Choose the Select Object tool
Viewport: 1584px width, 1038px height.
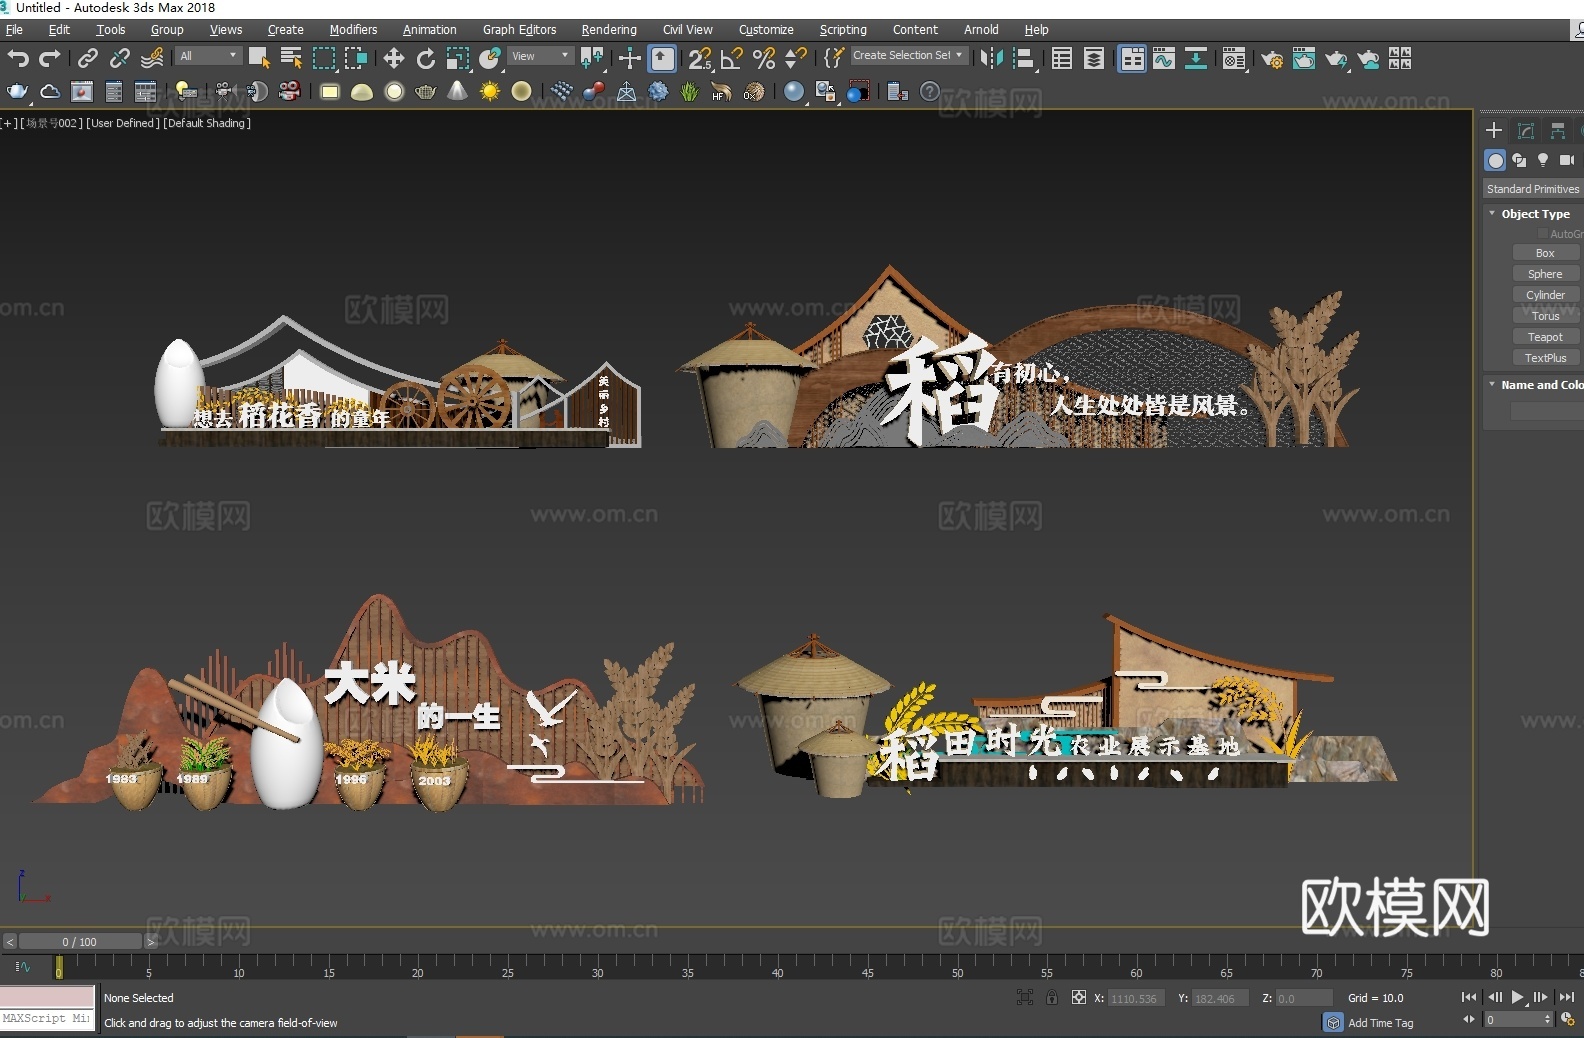[259, 59]
